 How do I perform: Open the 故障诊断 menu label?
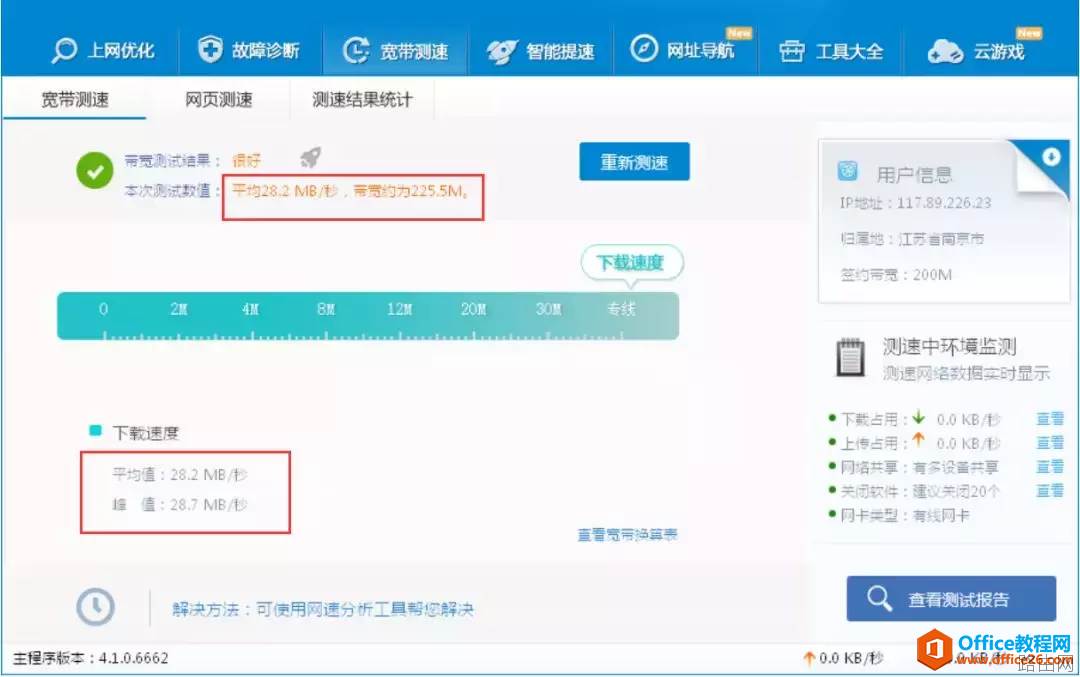[266, 50]
